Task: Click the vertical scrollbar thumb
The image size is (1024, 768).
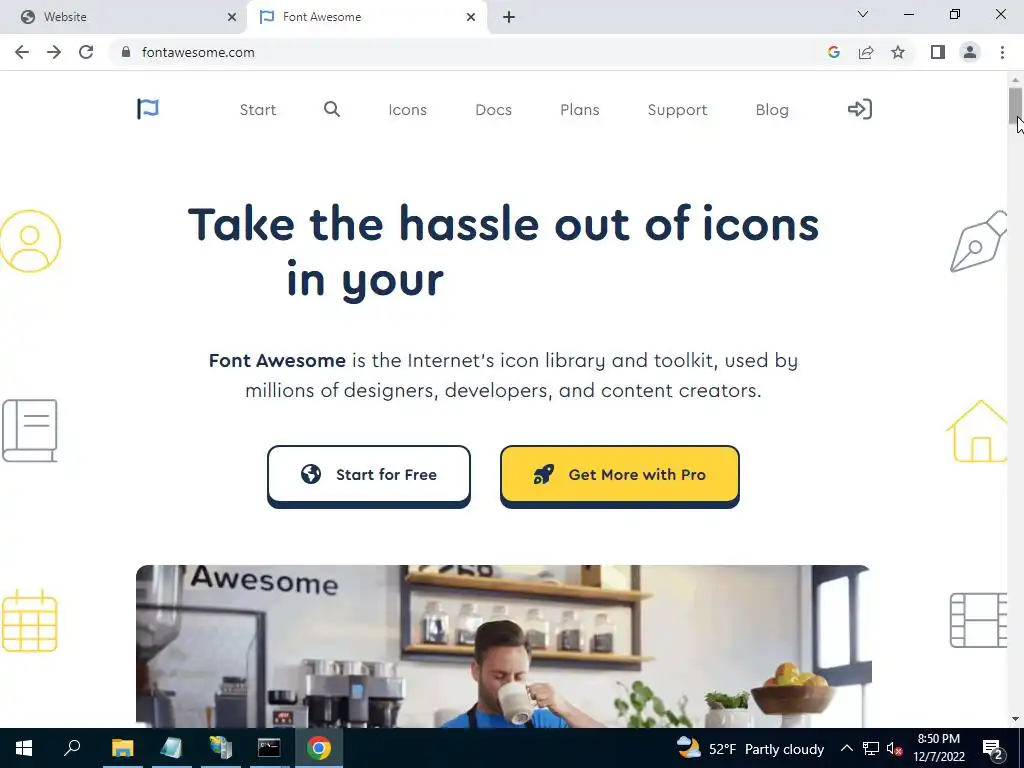Action: 1014,104
